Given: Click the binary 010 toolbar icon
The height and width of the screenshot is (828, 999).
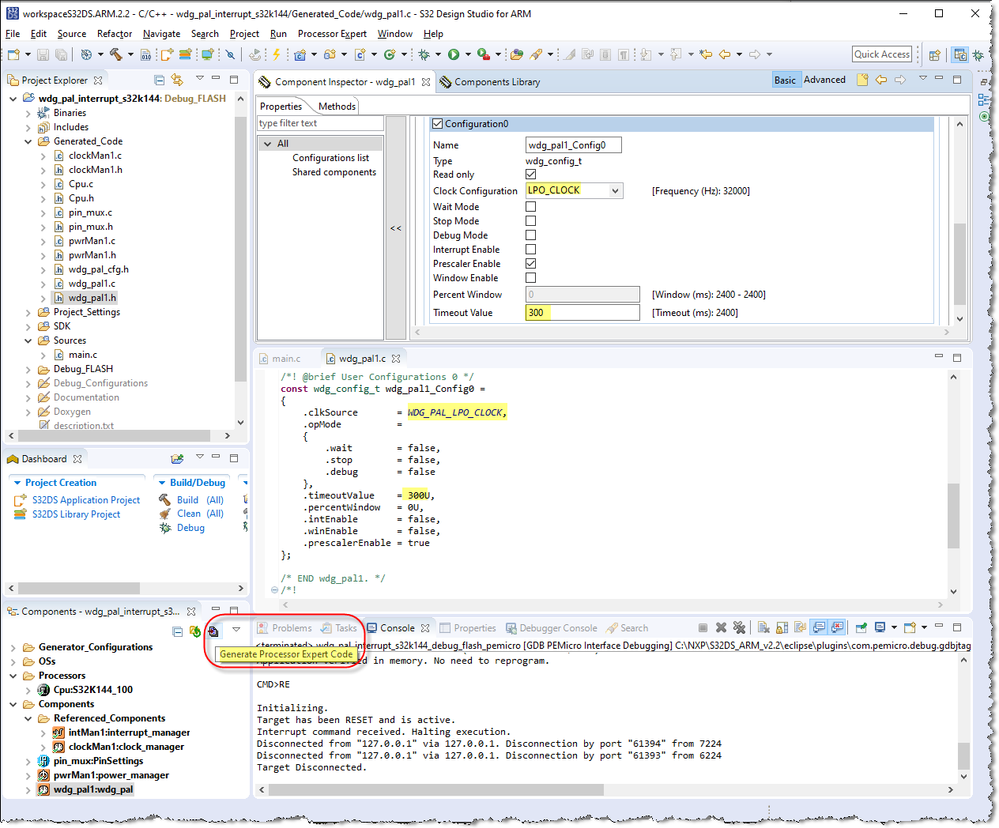Looking at the screenshot, I should coord(146,55).
